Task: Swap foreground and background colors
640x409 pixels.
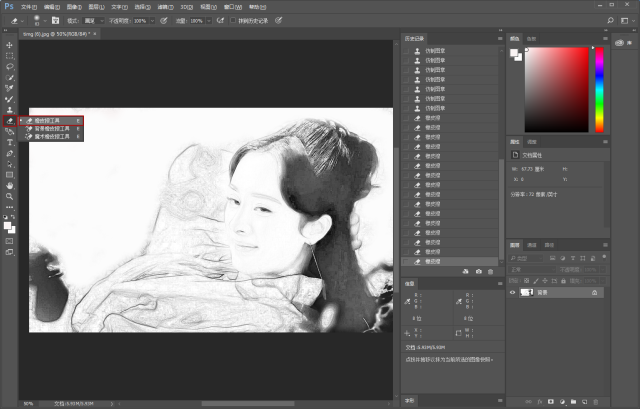Action: click(x=13, y=217)
